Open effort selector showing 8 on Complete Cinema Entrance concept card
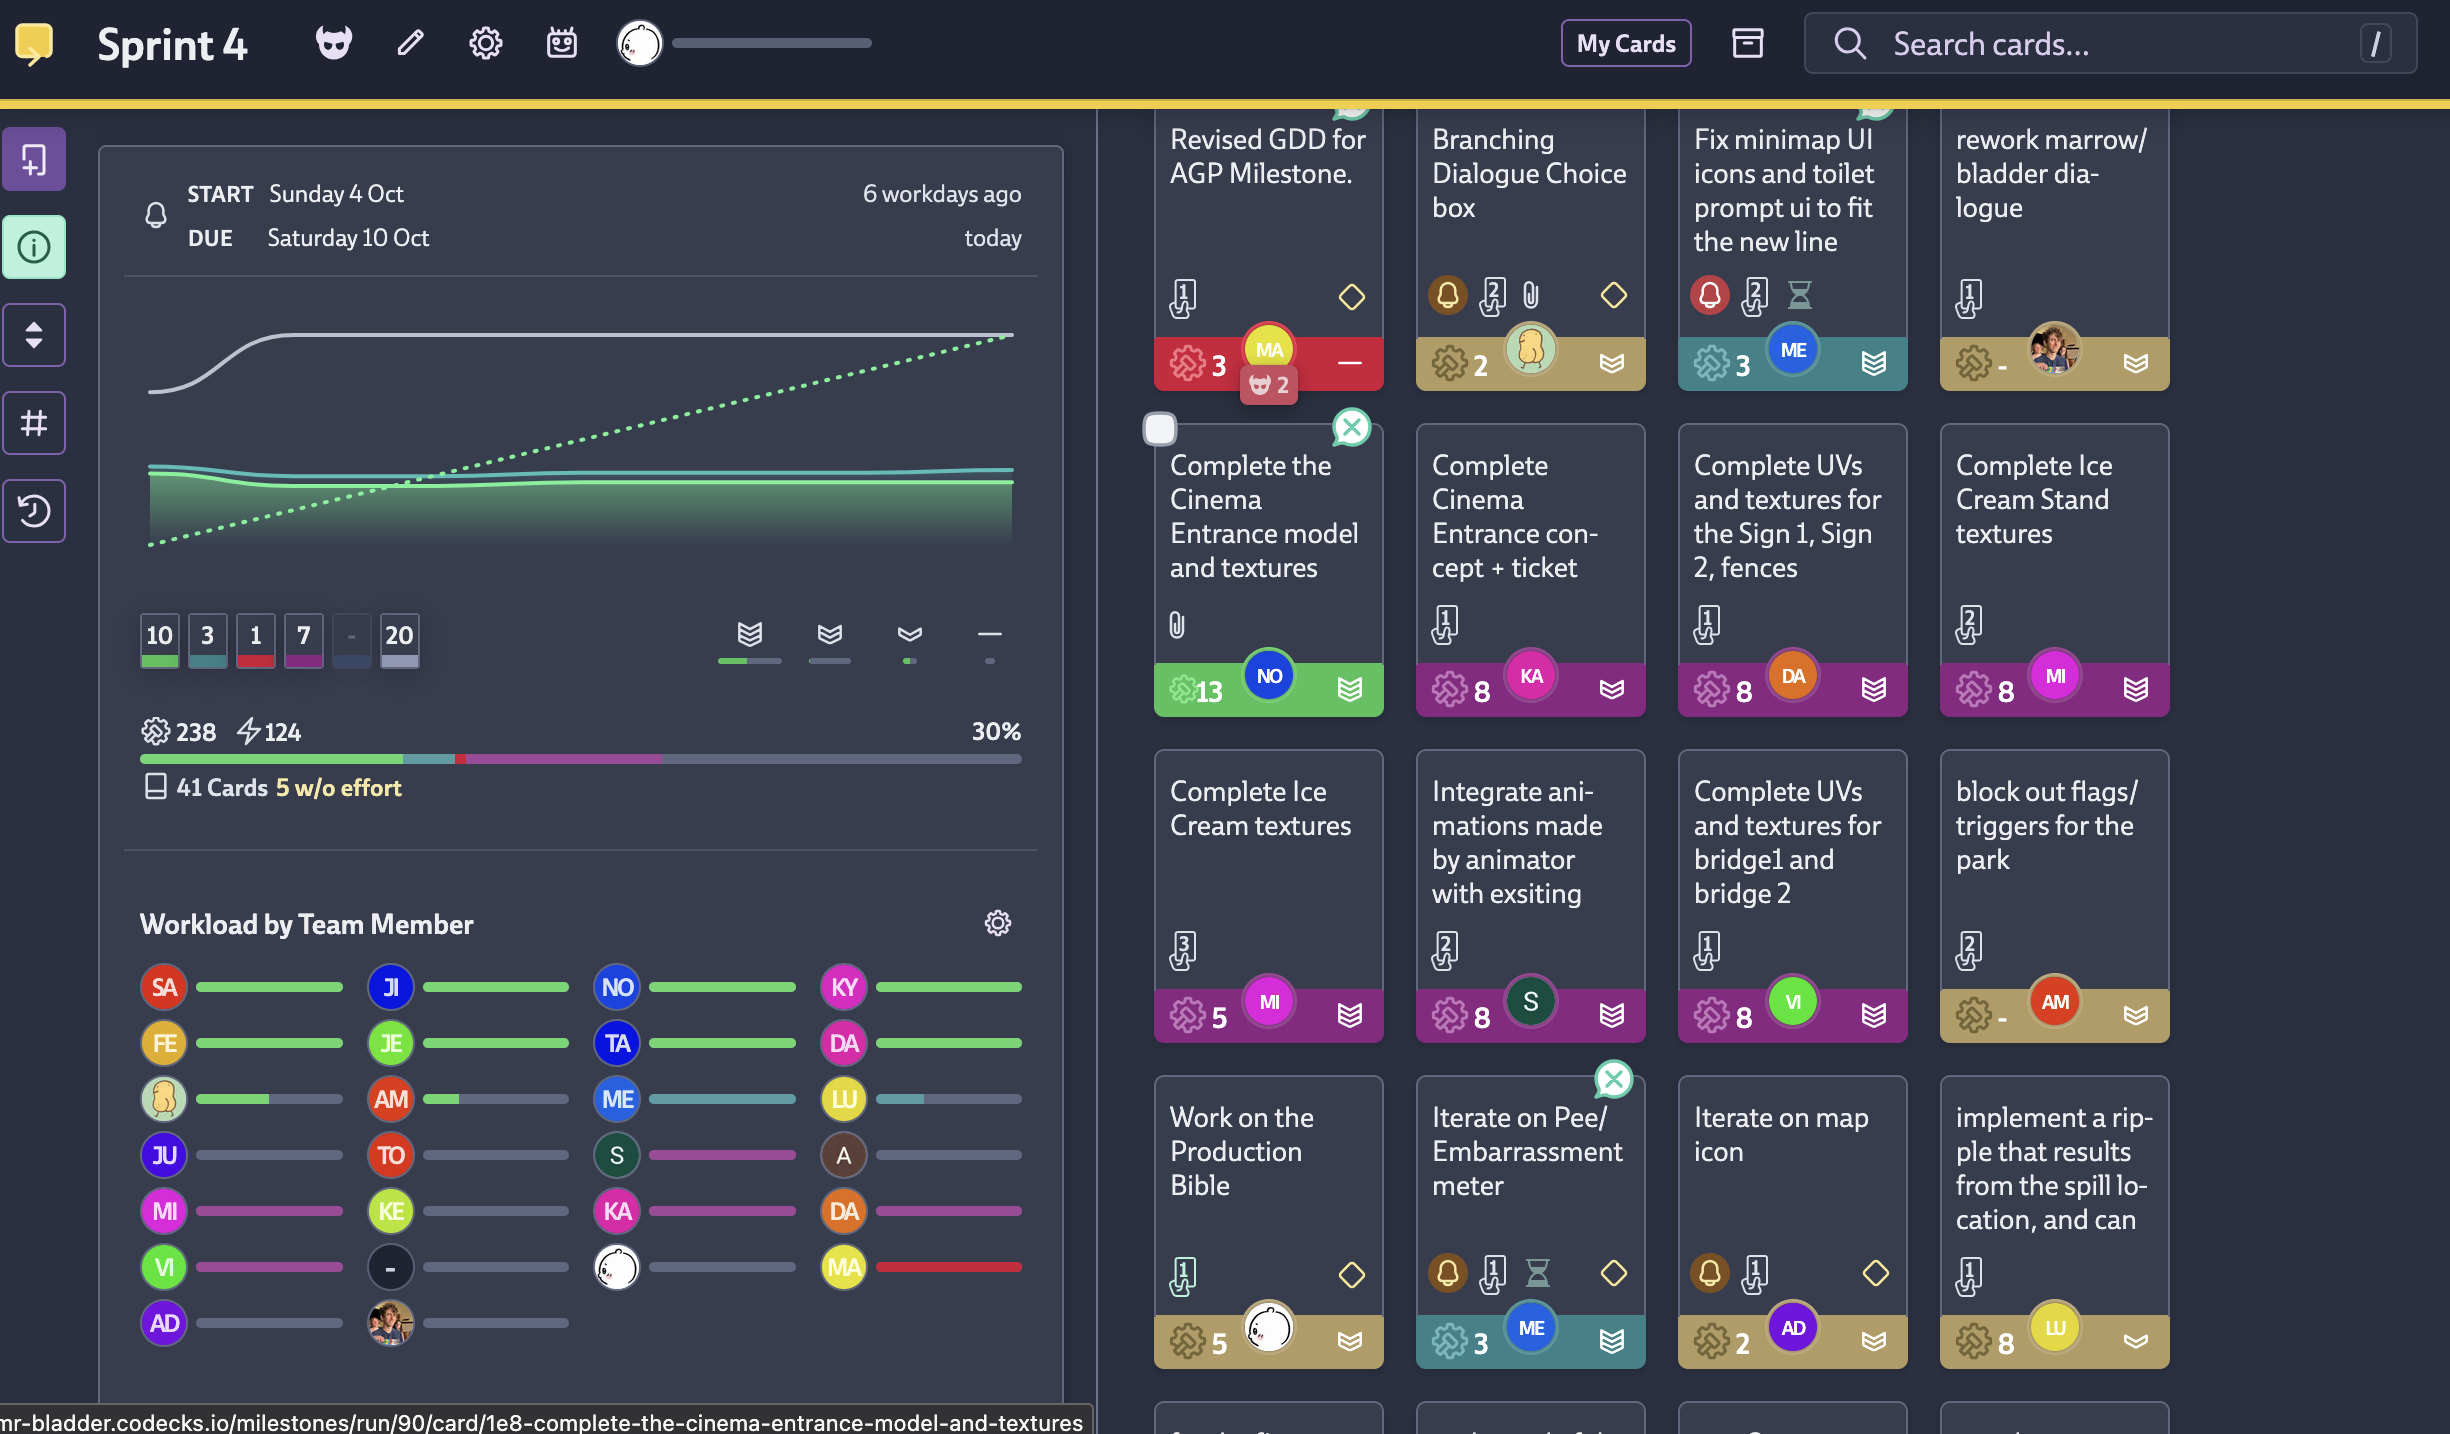 pyautogui.click(x=1462, y=690)
